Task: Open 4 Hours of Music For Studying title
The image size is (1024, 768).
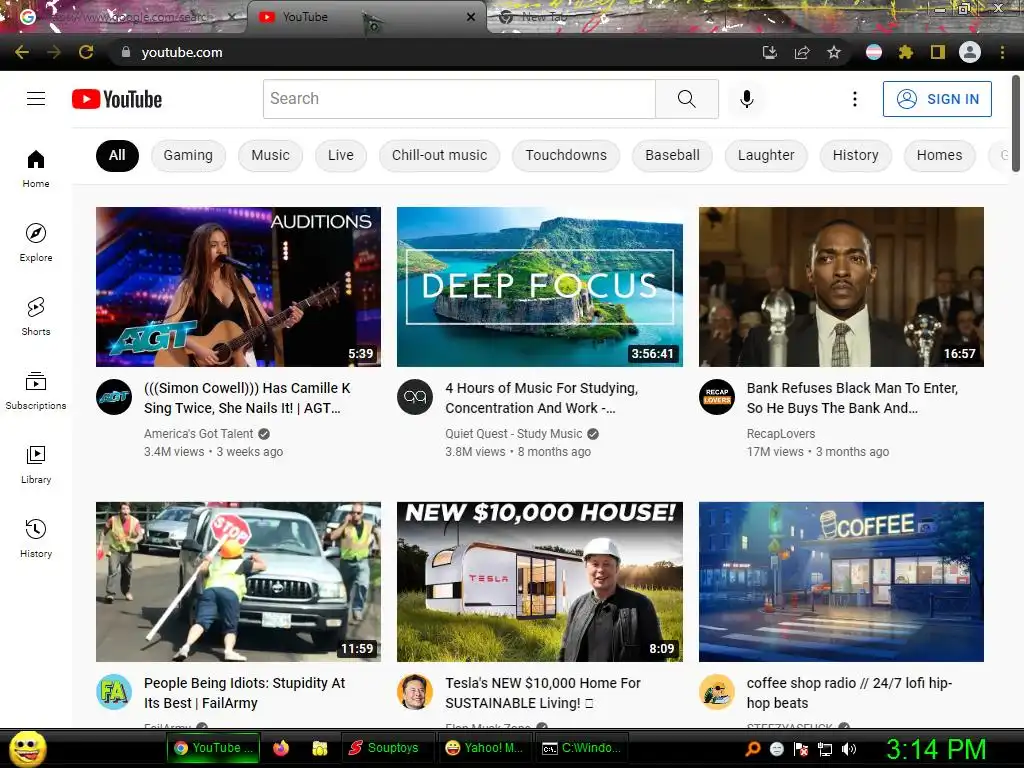Action: [x=542, y=398]
